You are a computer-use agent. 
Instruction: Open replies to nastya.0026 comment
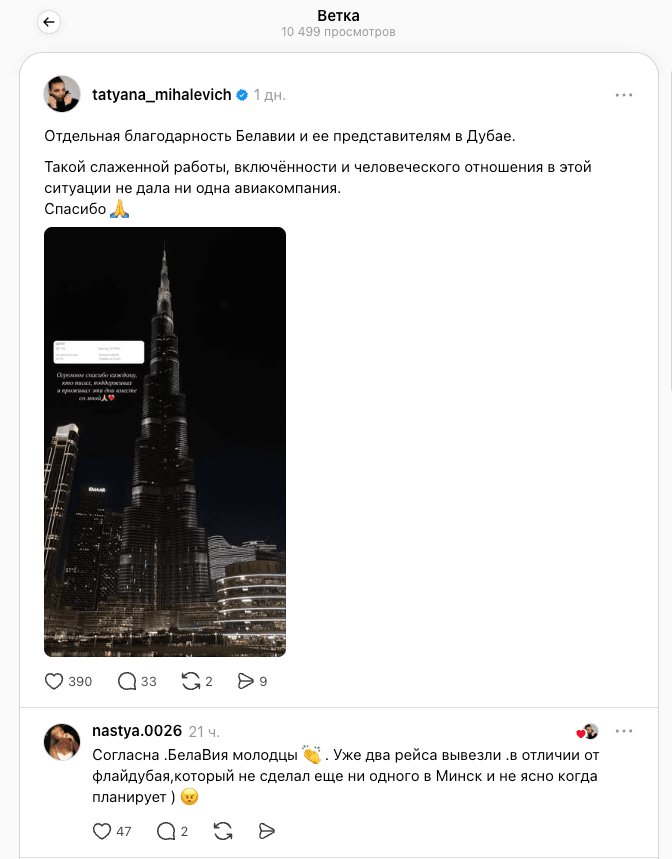pos(166,832)
